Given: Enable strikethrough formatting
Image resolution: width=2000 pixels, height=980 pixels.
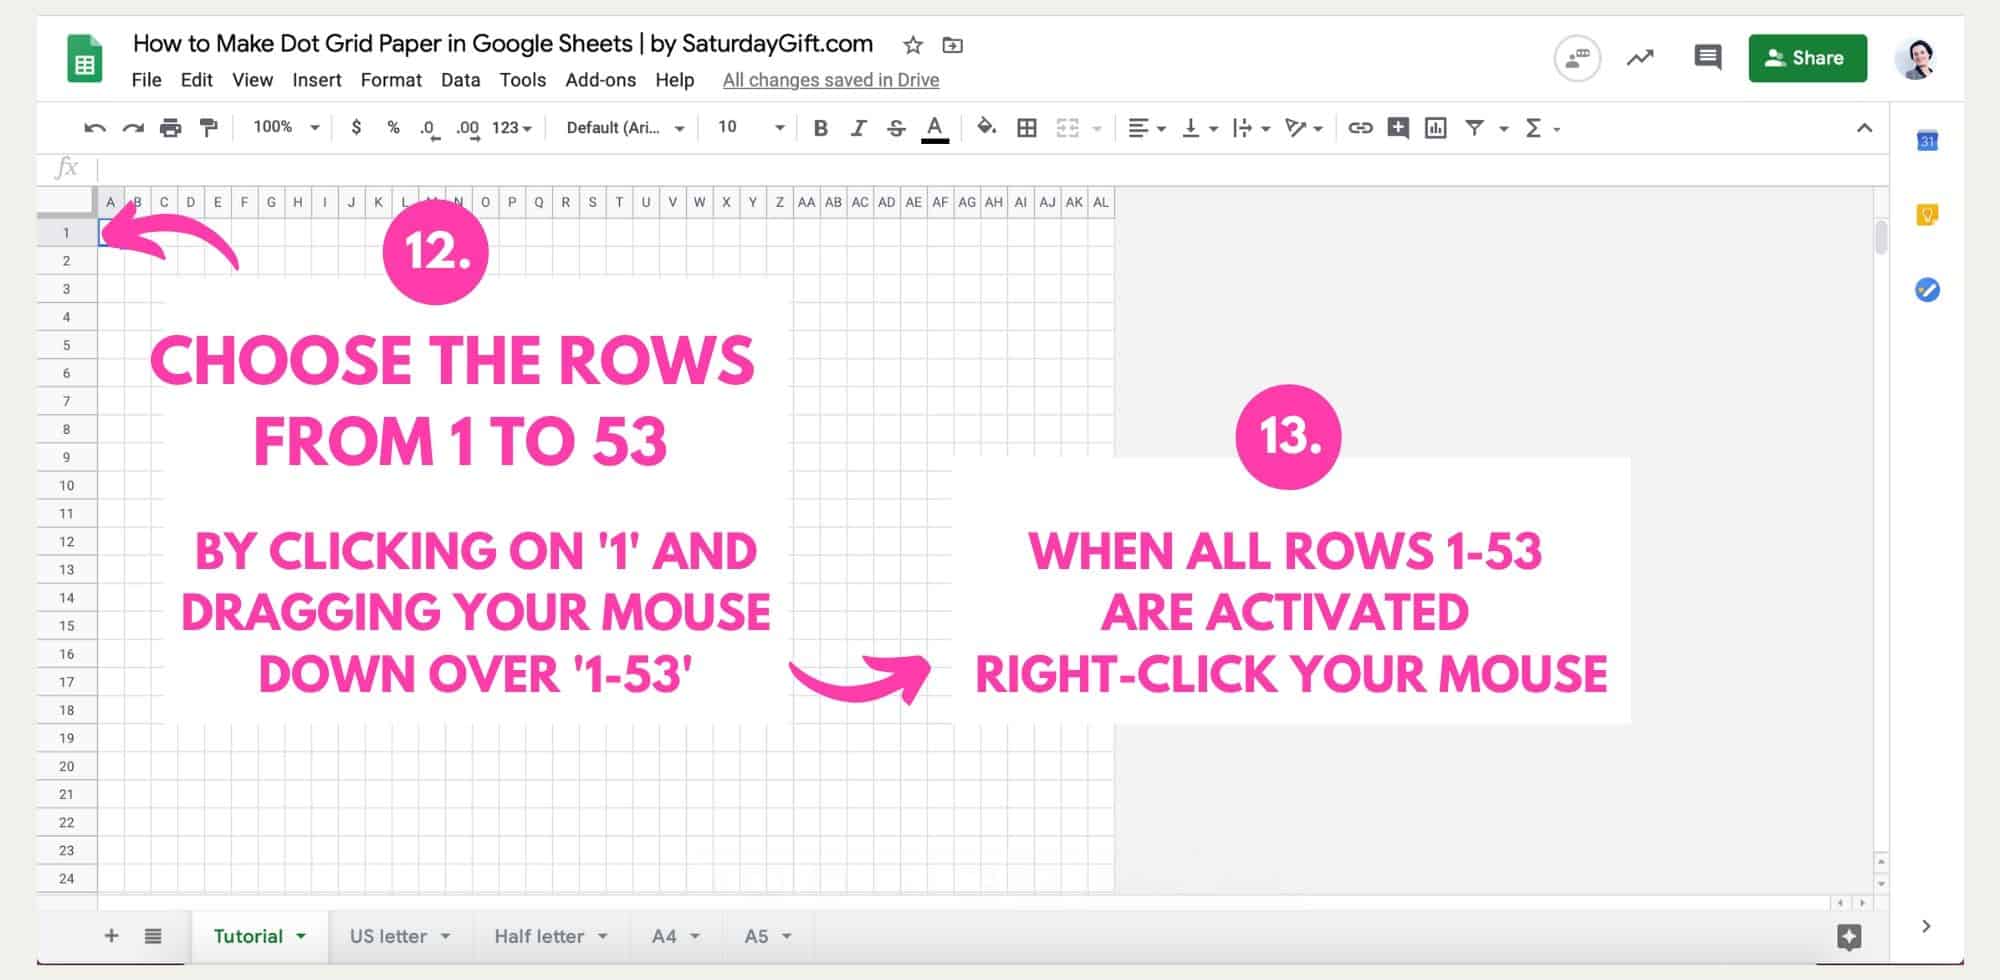Looking at the screenshot, I should [896, 128].
